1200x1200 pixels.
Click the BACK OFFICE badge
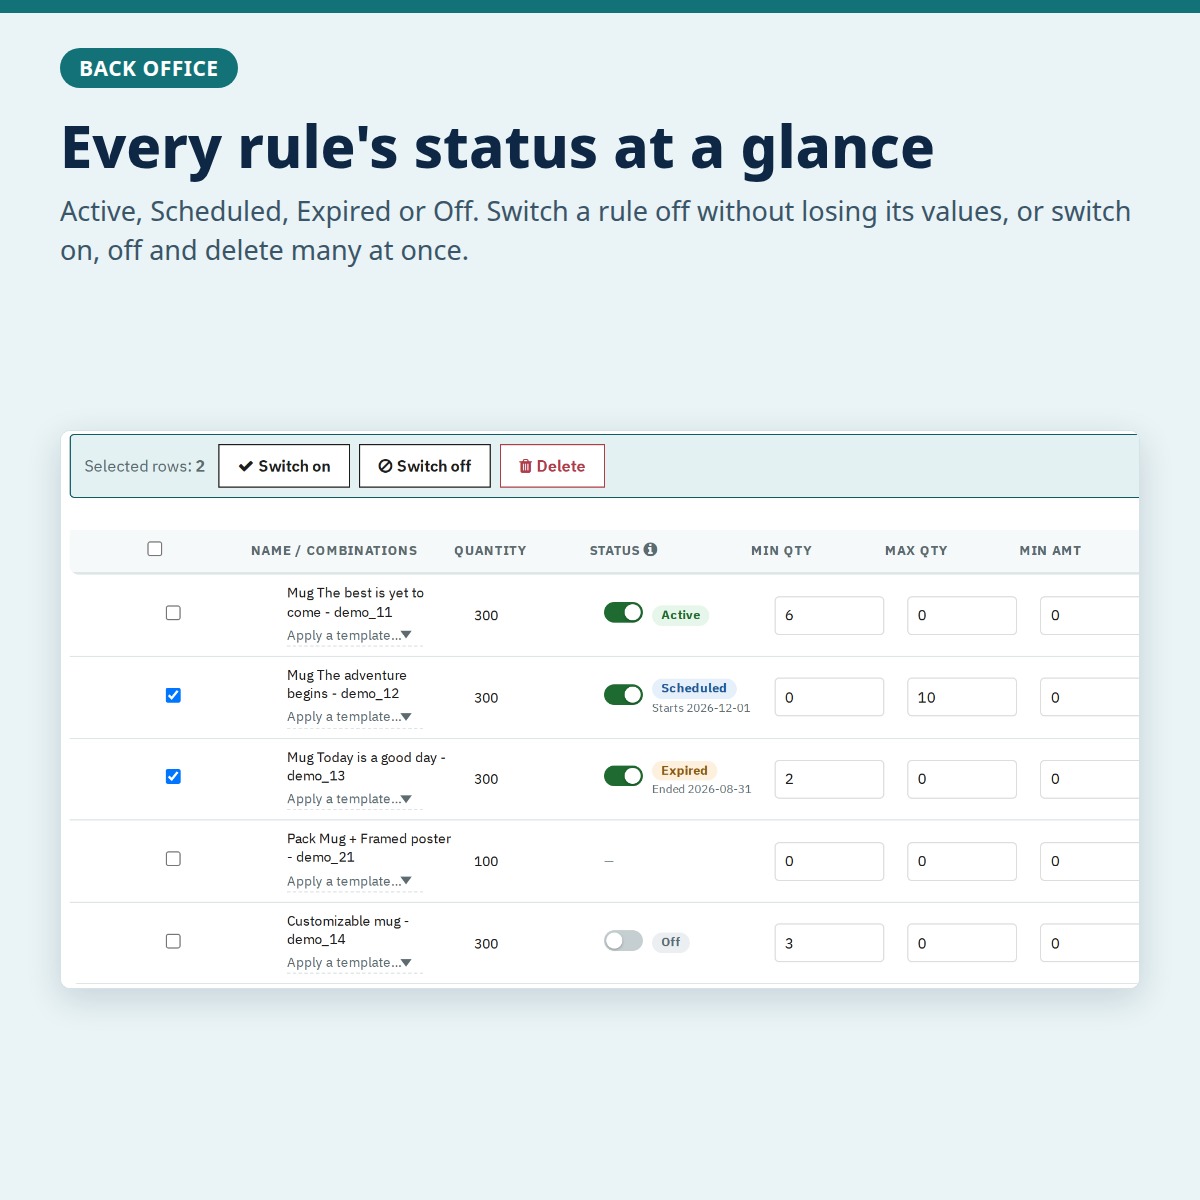click(149, 68)
